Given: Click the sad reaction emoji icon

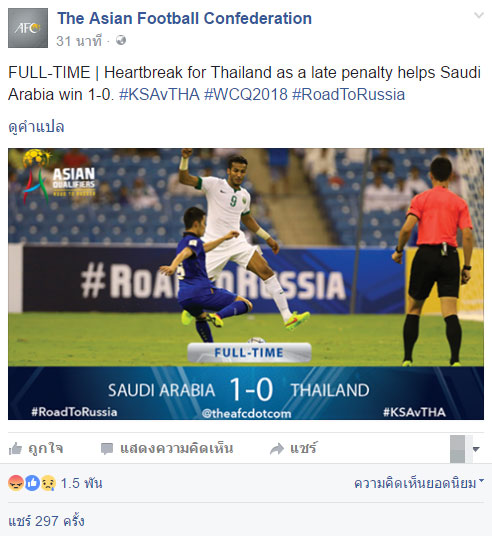Looking at the screenshot, I should click(48, 483).
